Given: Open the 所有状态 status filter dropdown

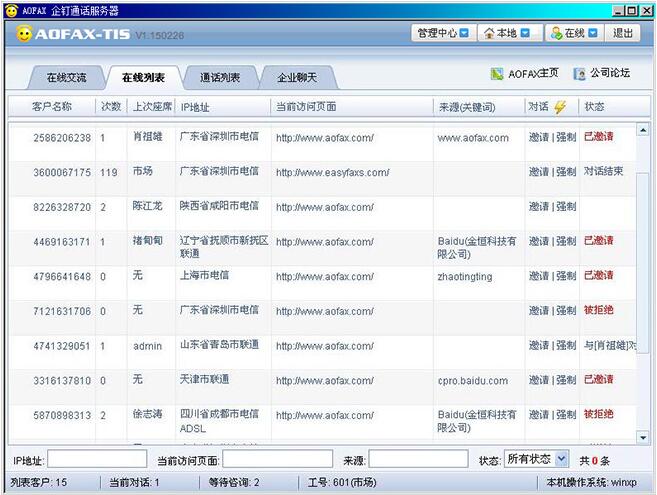Looking at the screenshot, I should (536, 459).
